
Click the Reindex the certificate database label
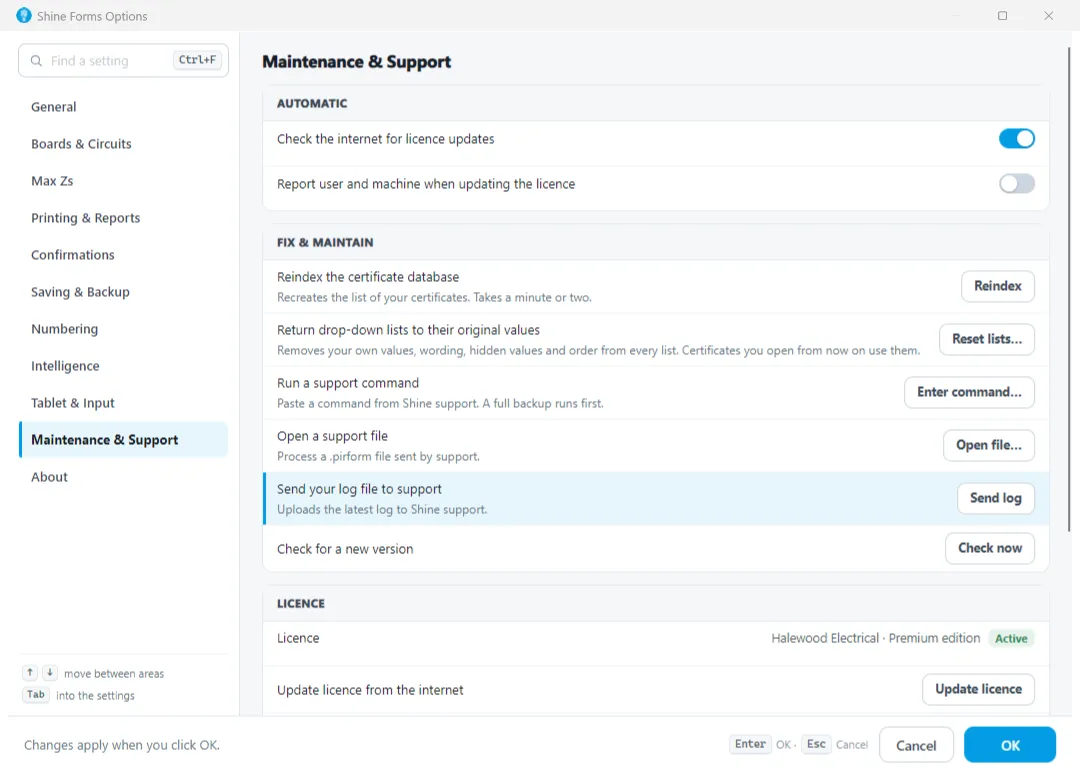[368, 277]
